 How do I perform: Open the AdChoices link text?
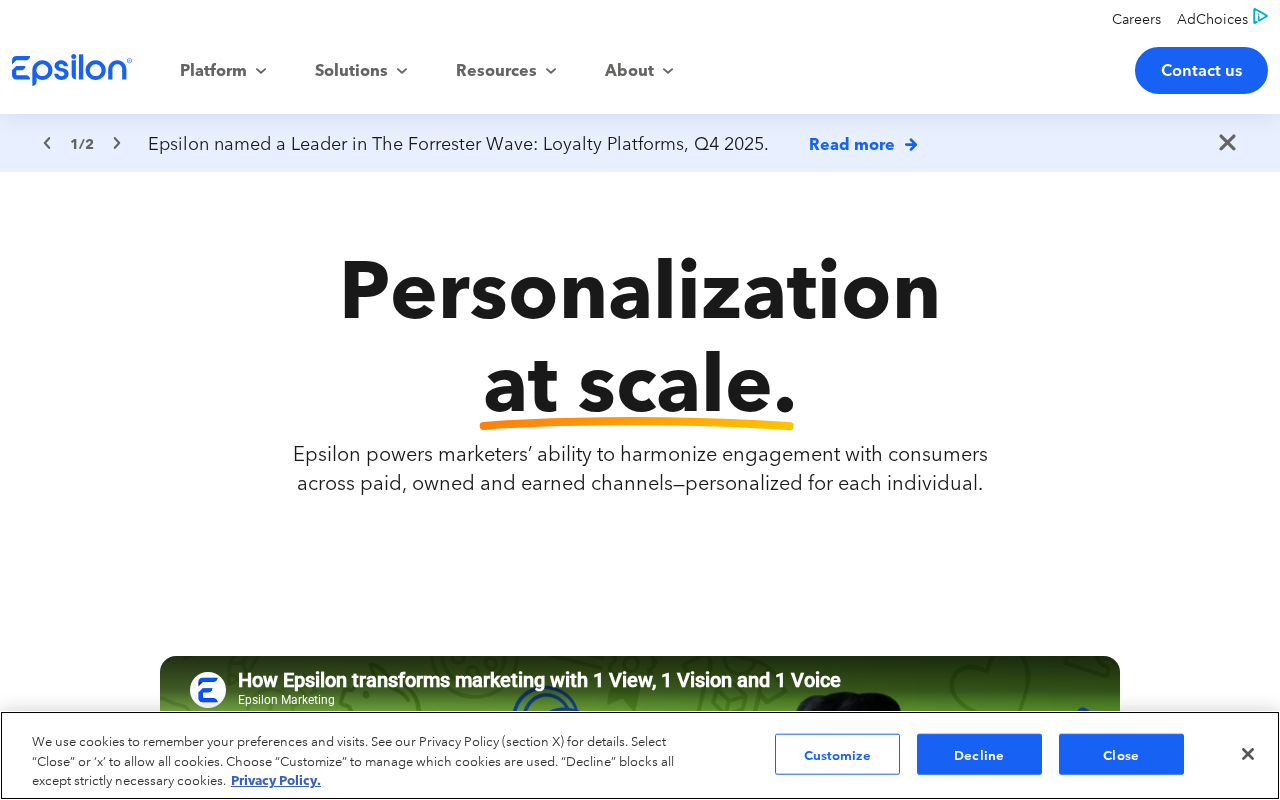[1212, 19]
